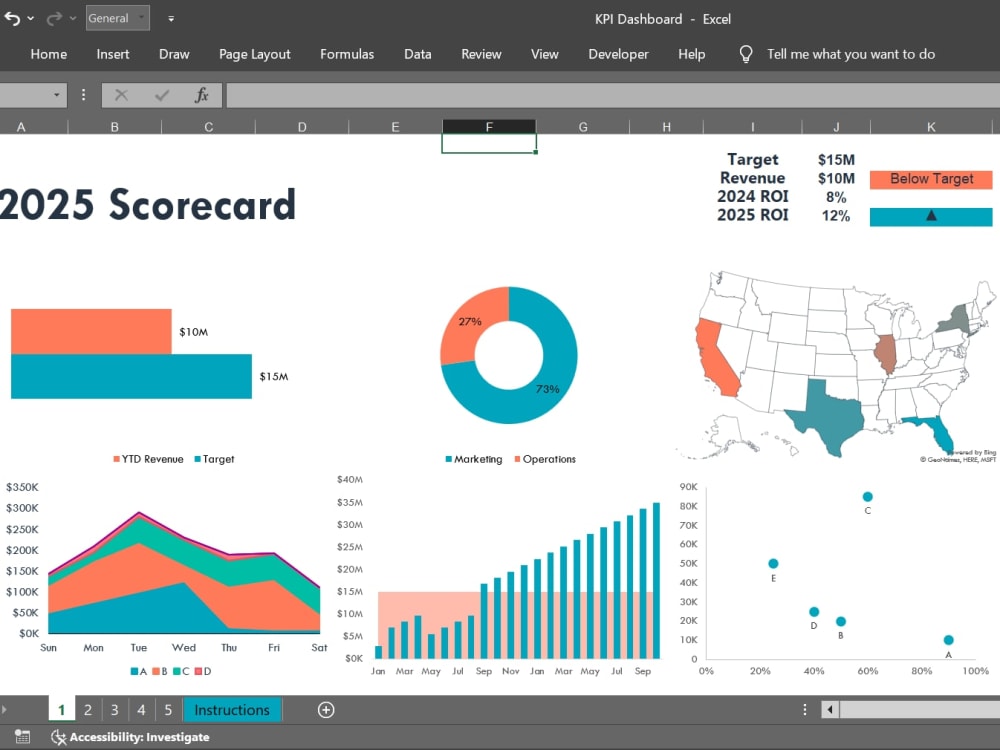Open the Review tab

tap(482, 54)
